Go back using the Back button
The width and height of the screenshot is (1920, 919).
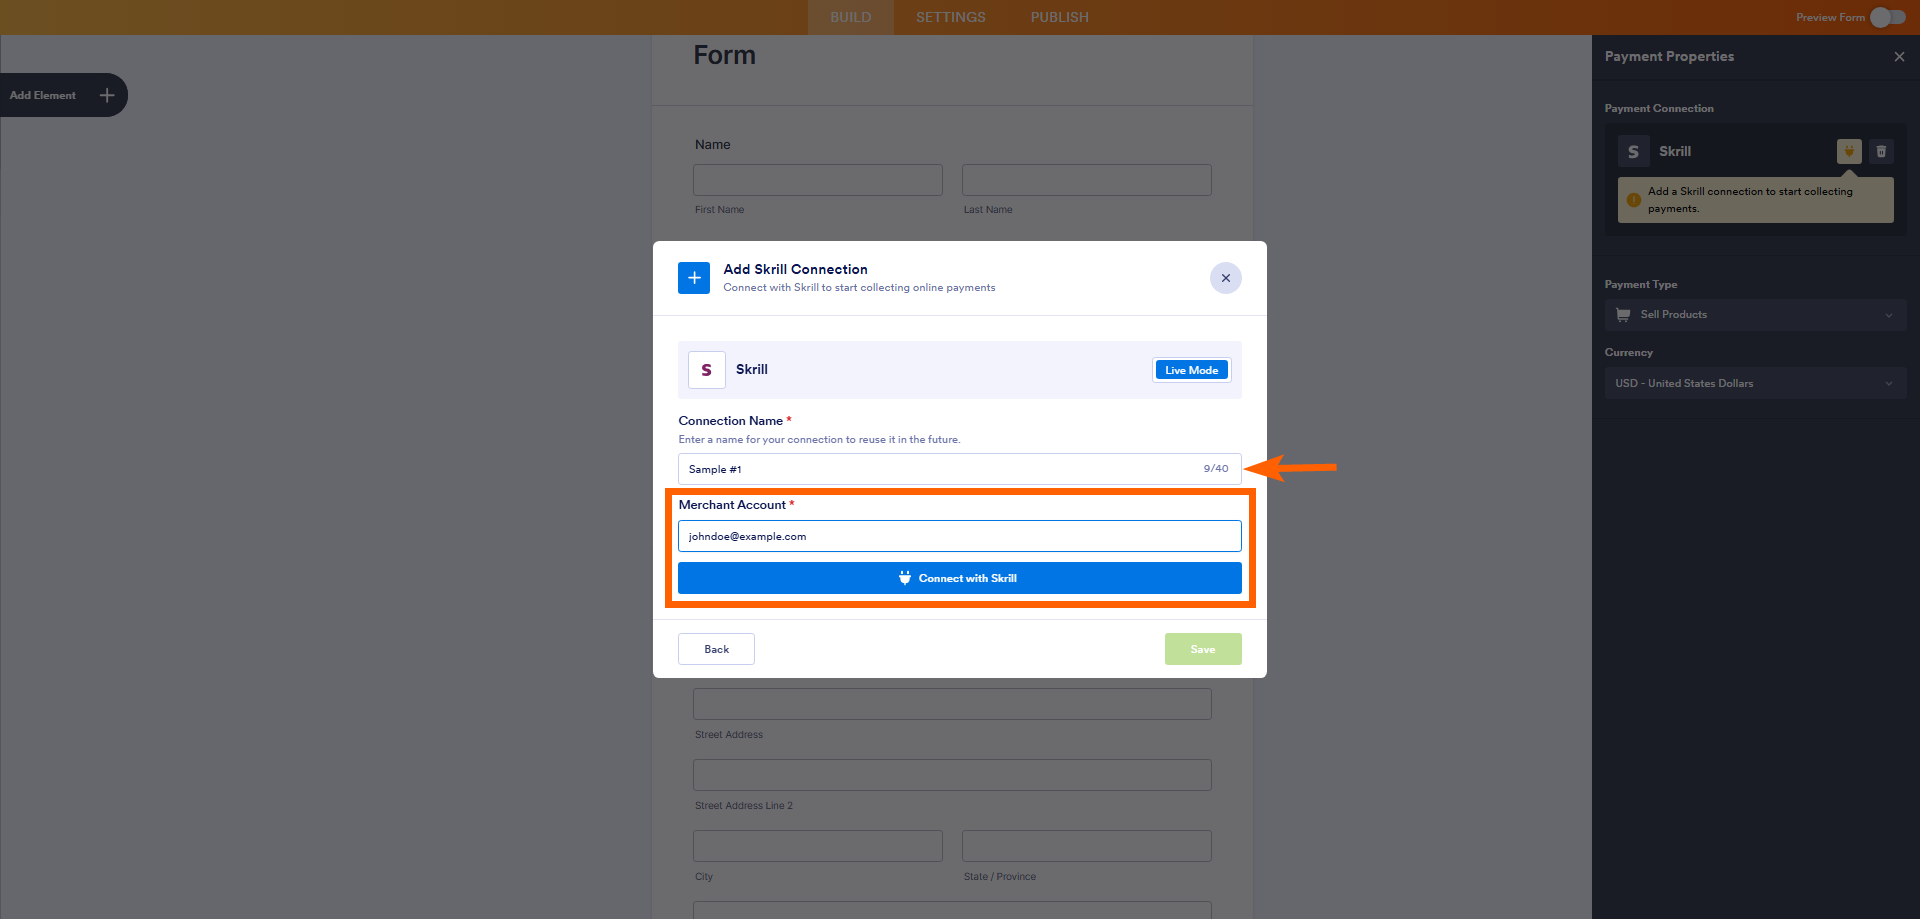tap(716, 648)
